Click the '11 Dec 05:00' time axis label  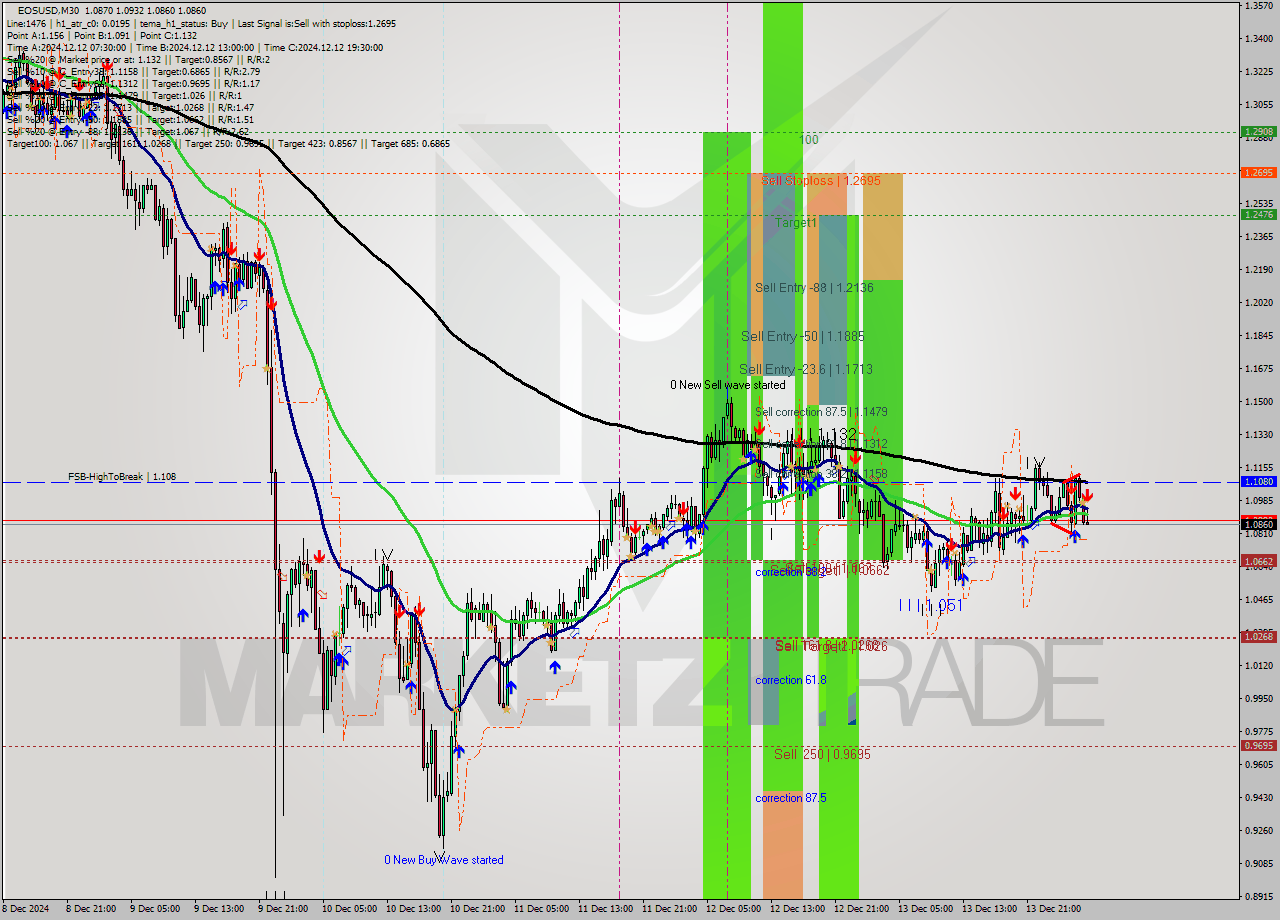pyautogui.click(x=540, y=909)
